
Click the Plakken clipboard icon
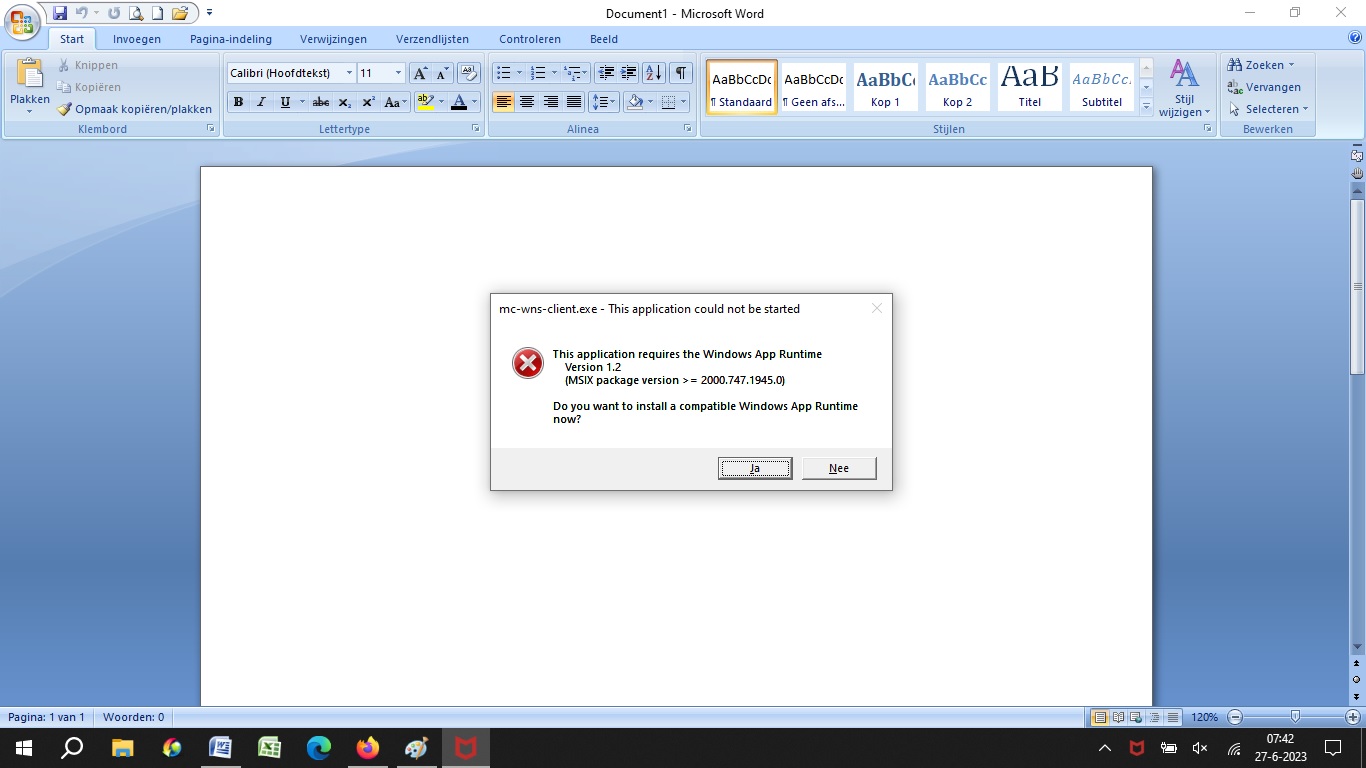[30, 73]
